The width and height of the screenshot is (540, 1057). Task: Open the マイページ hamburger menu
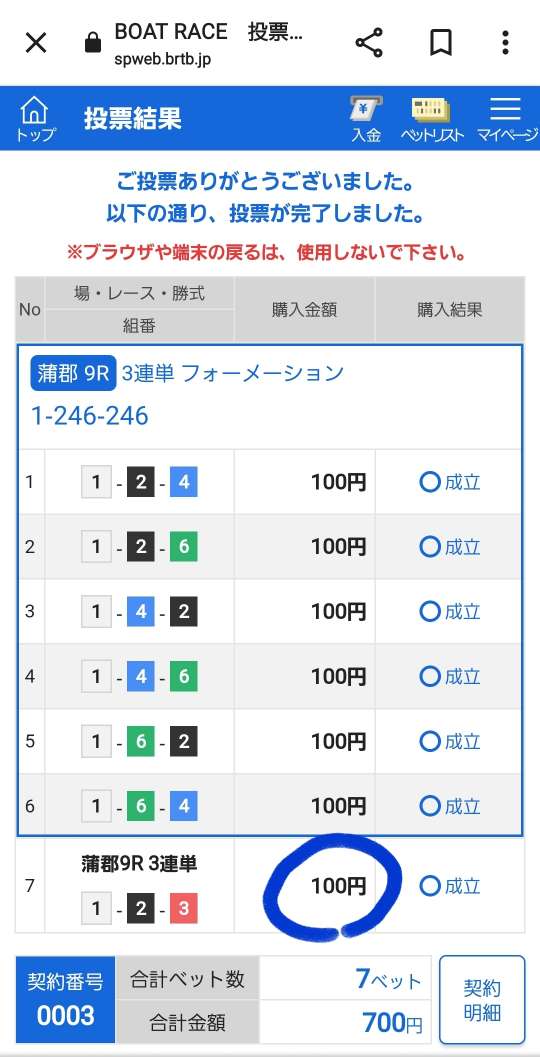click(507, 119)
